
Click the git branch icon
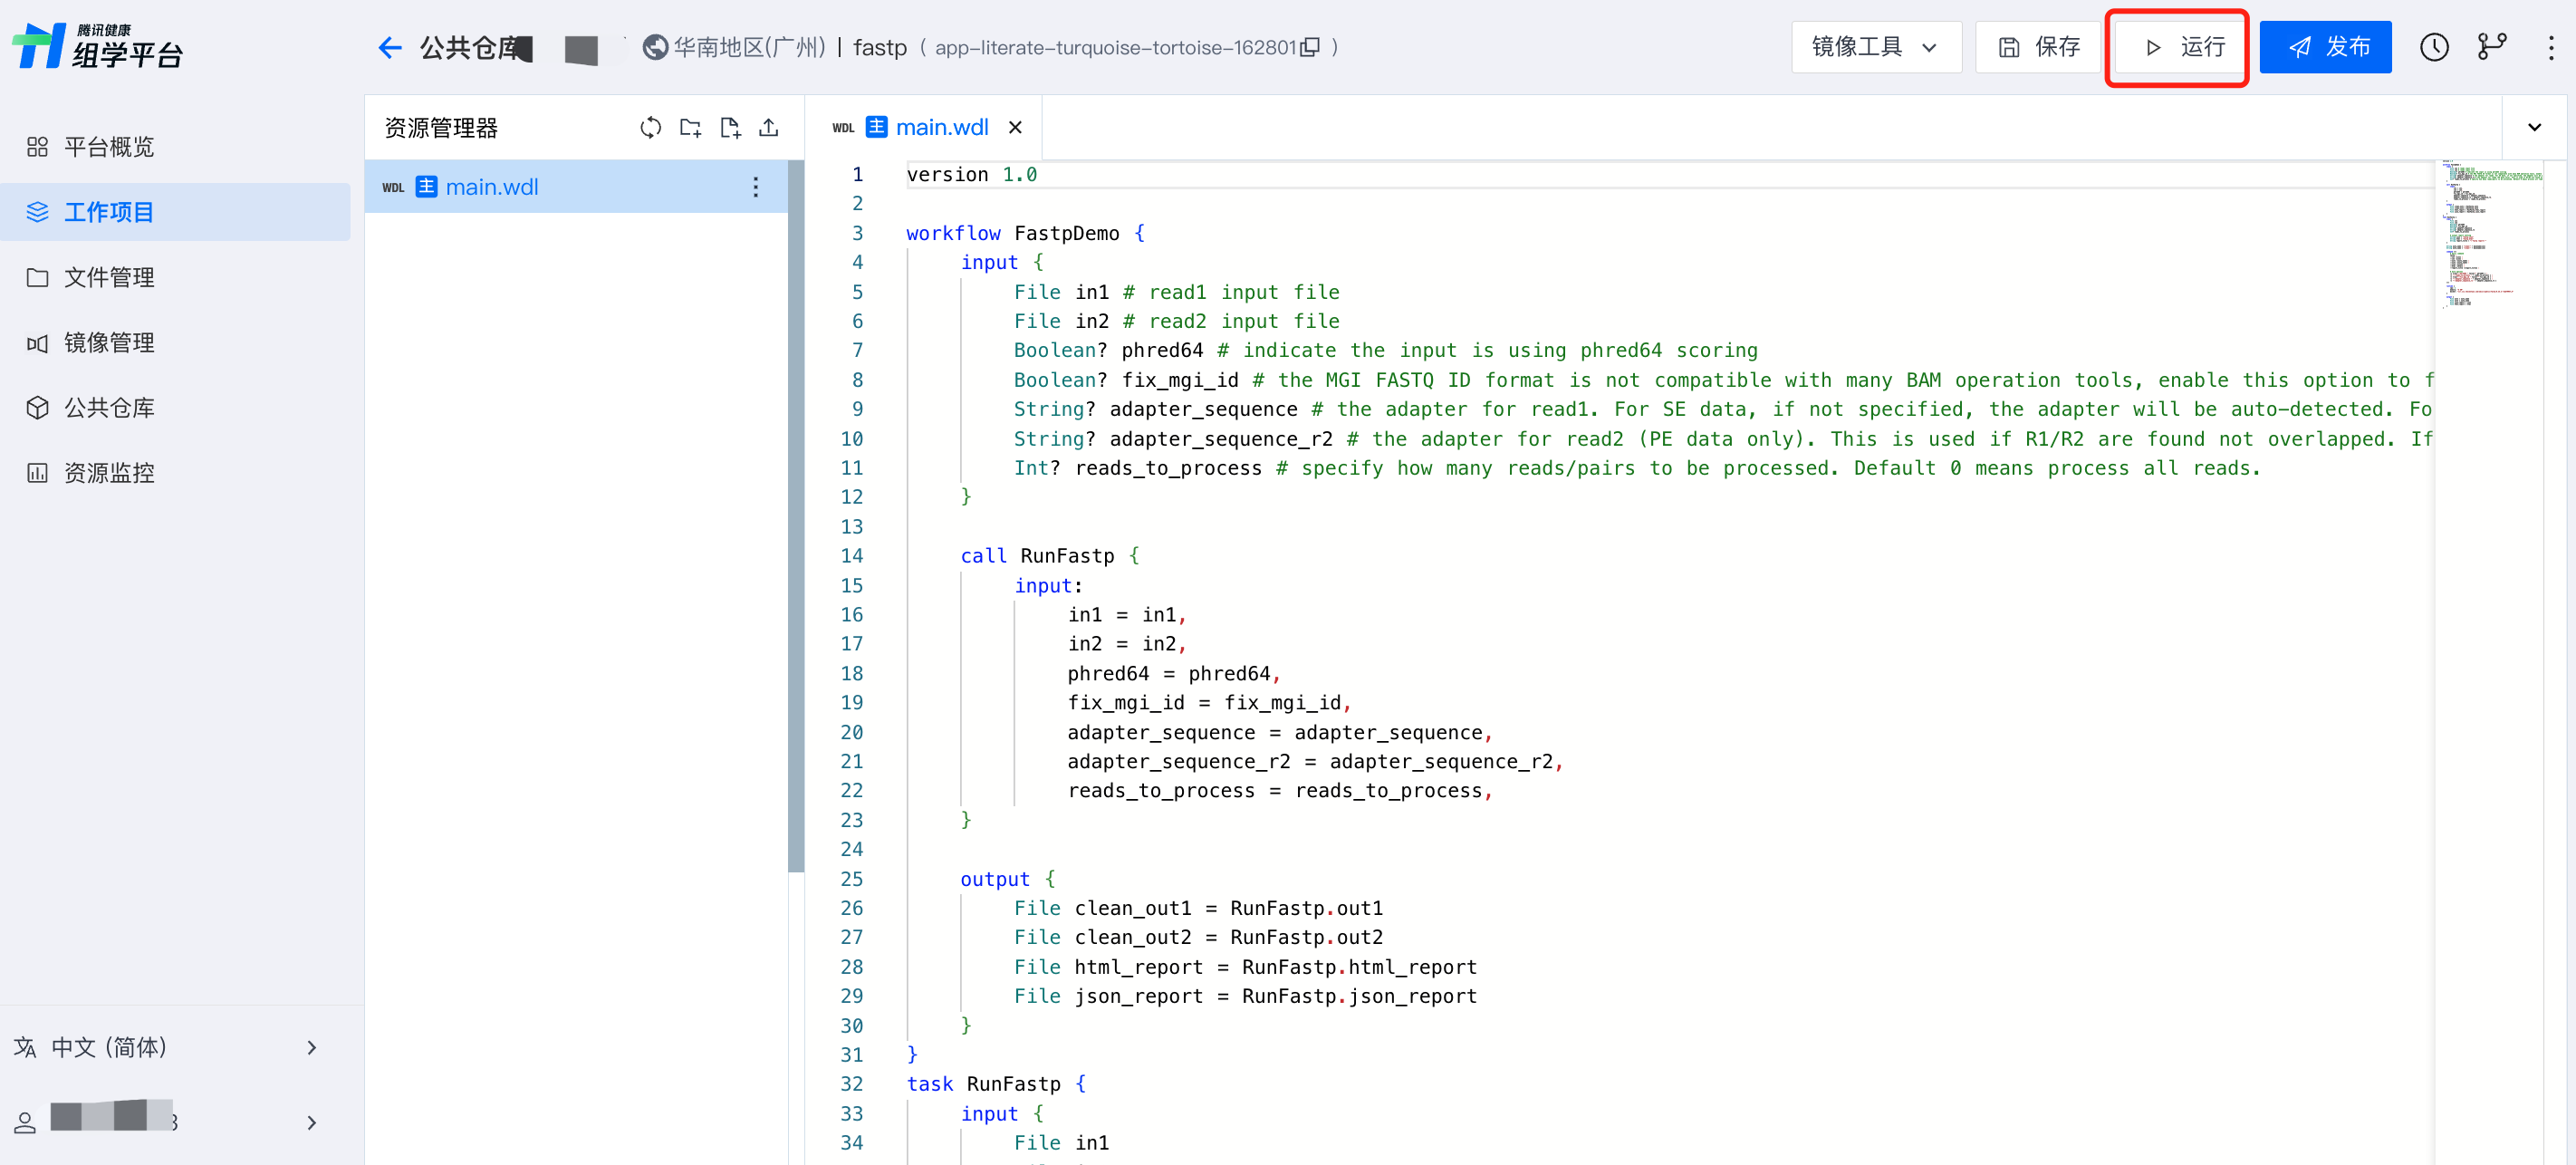pos(2491,47)
